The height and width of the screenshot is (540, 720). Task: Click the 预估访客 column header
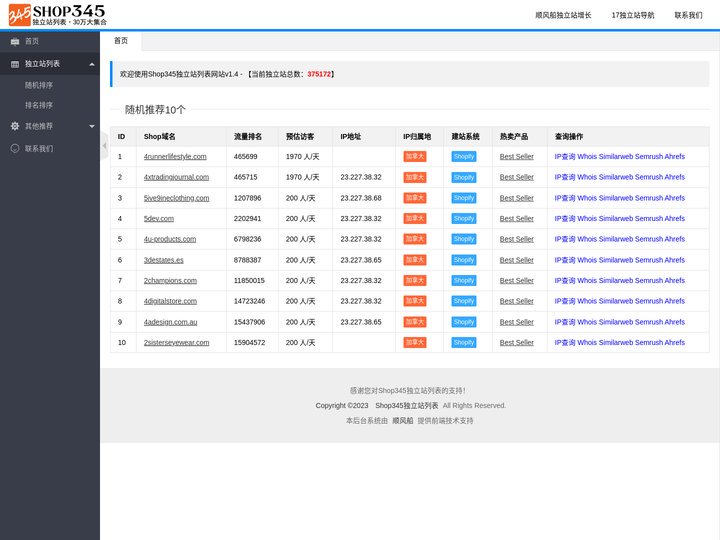point(300,136)
